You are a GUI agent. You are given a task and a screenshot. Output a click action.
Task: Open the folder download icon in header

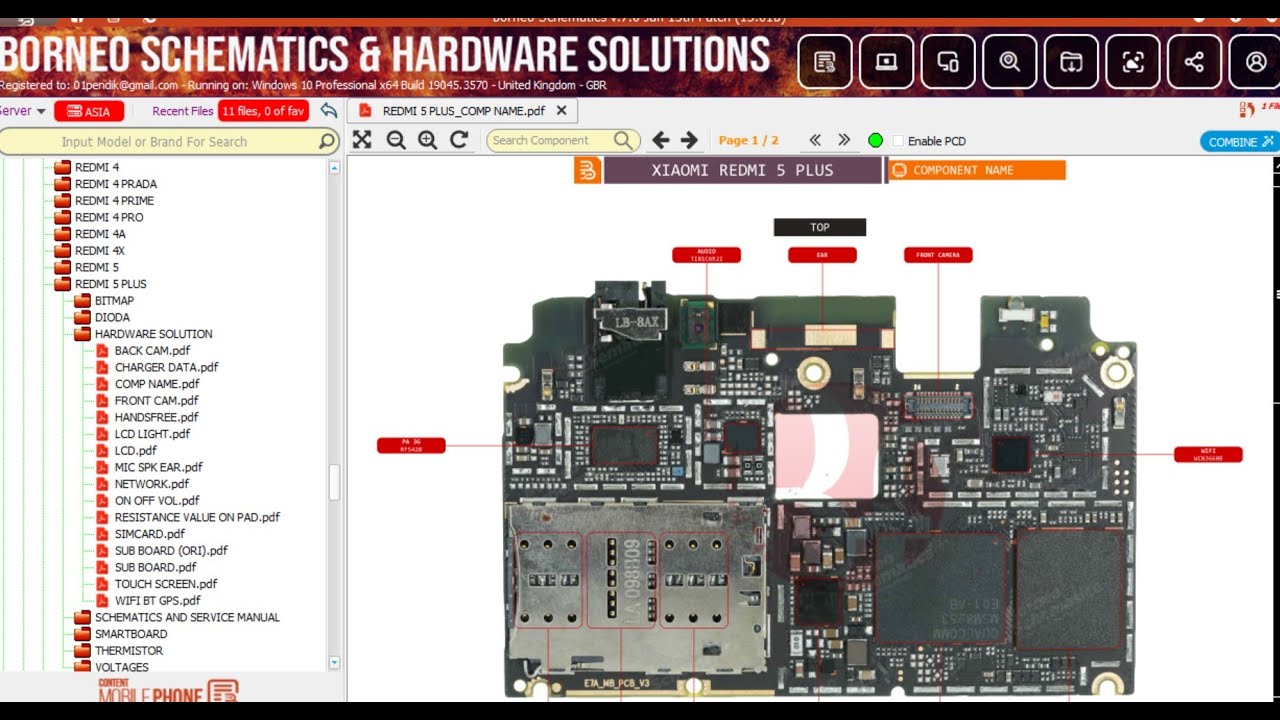pyautogui.click(x=1071, y=62)
